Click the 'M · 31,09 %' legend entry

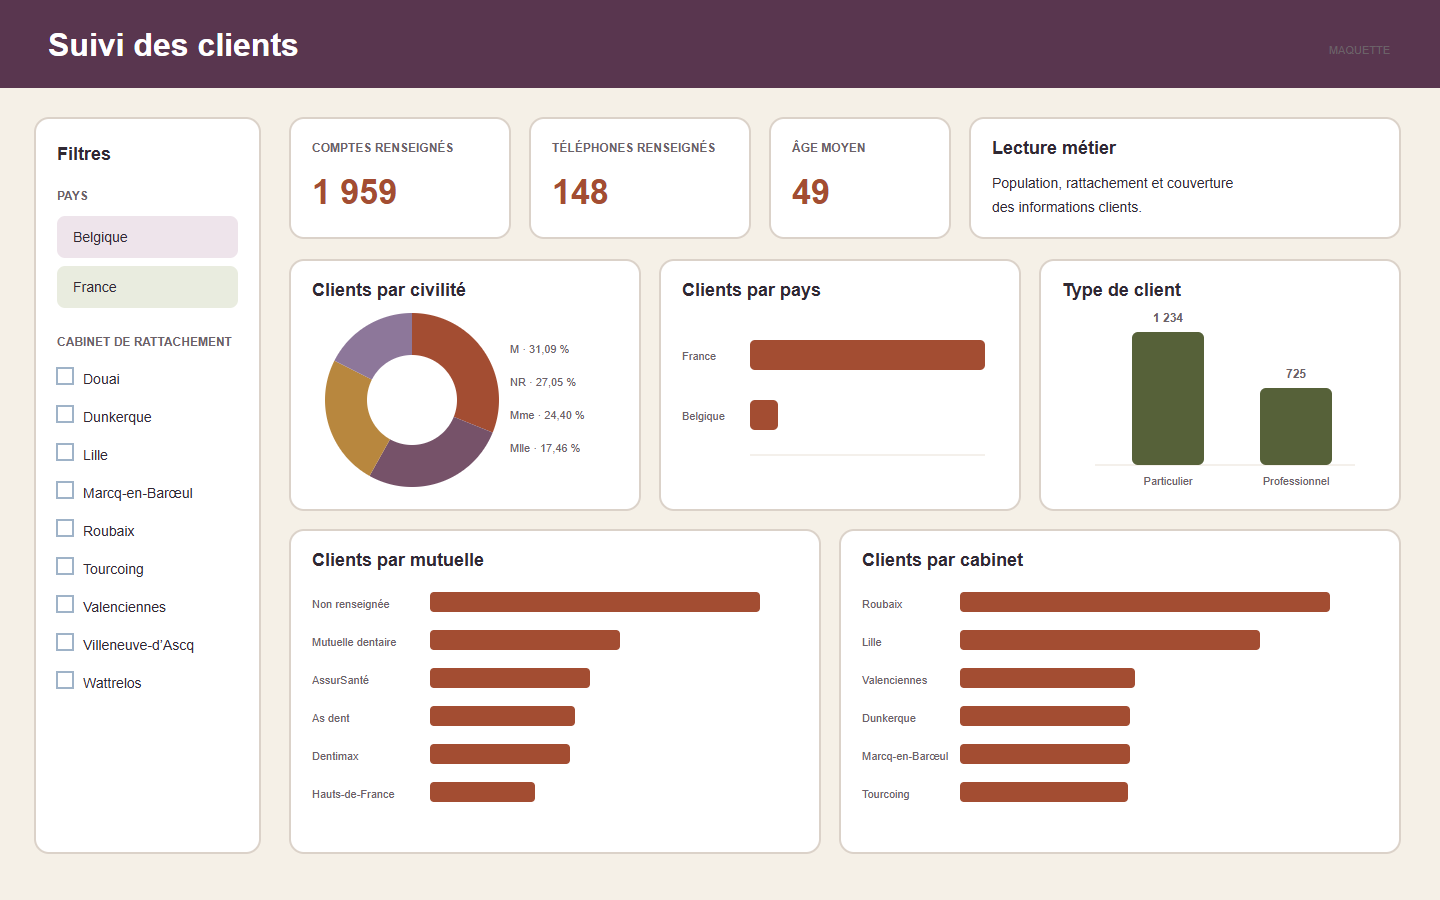[x=539, y=349]
